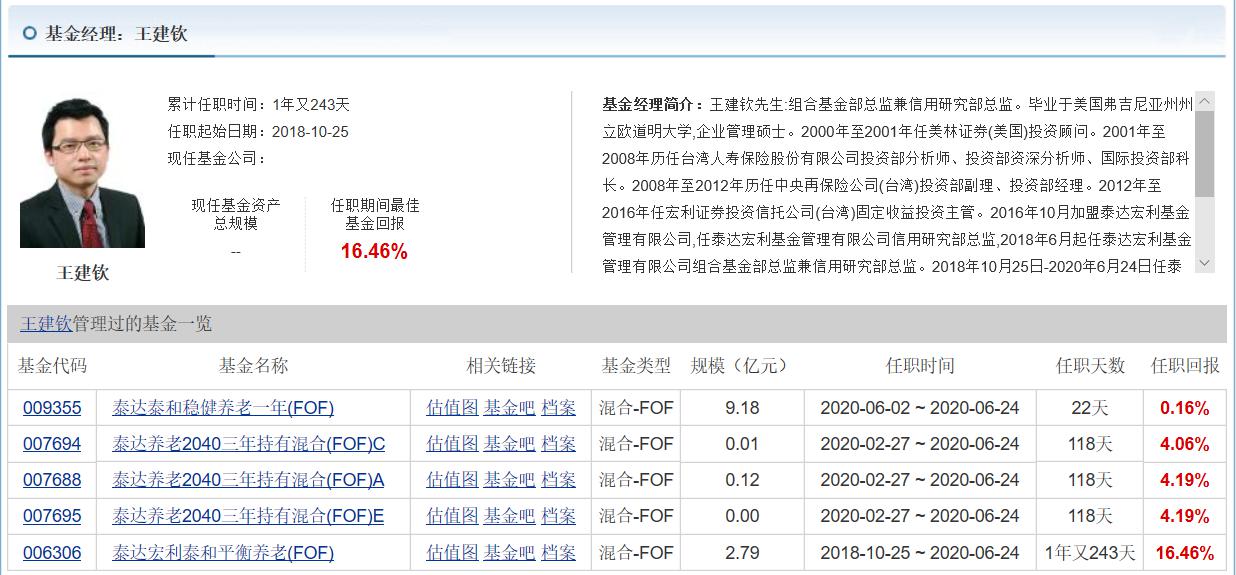Screen dimensions: 1236x575
Task: Click the 基金类型 column header
Action: [636, 366]
